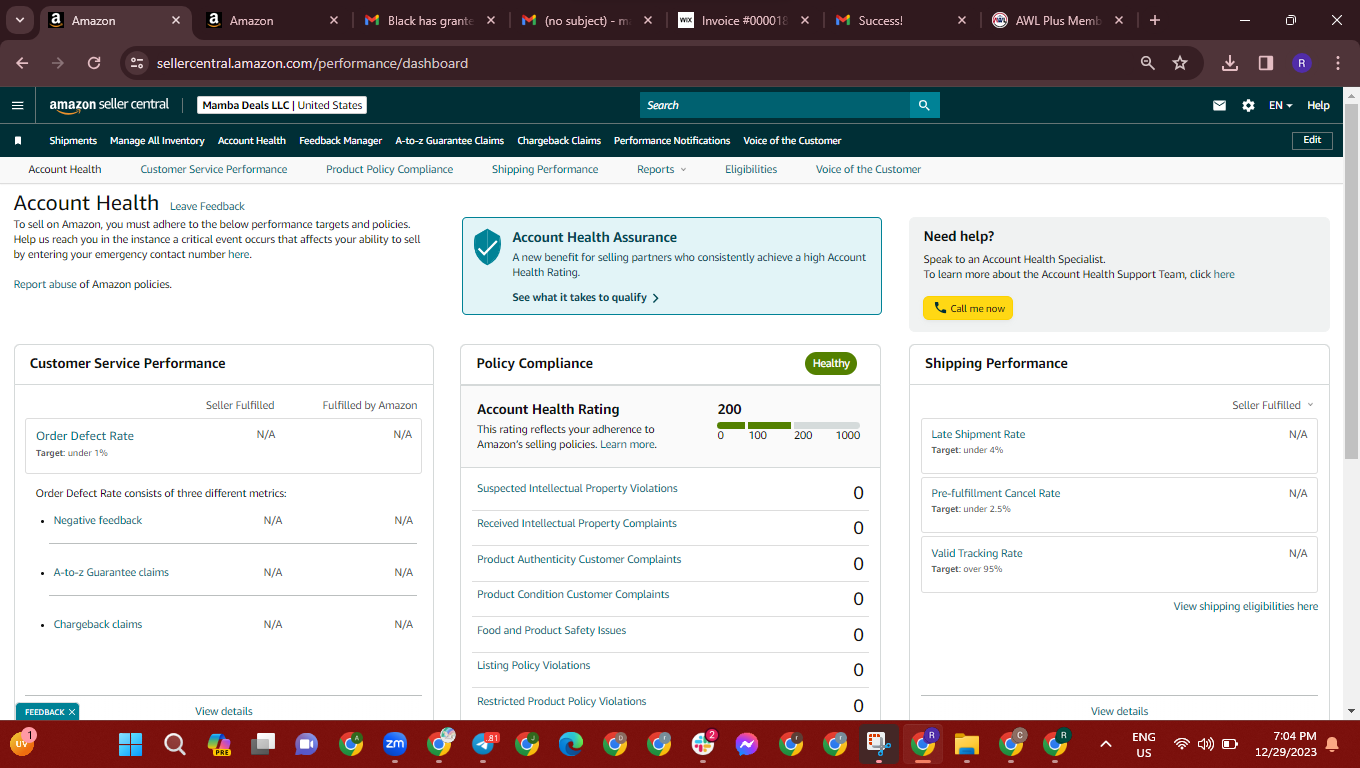Open Windows taskbar search
The height and width of the screenshot is (768, 1360).
[175, 744]
